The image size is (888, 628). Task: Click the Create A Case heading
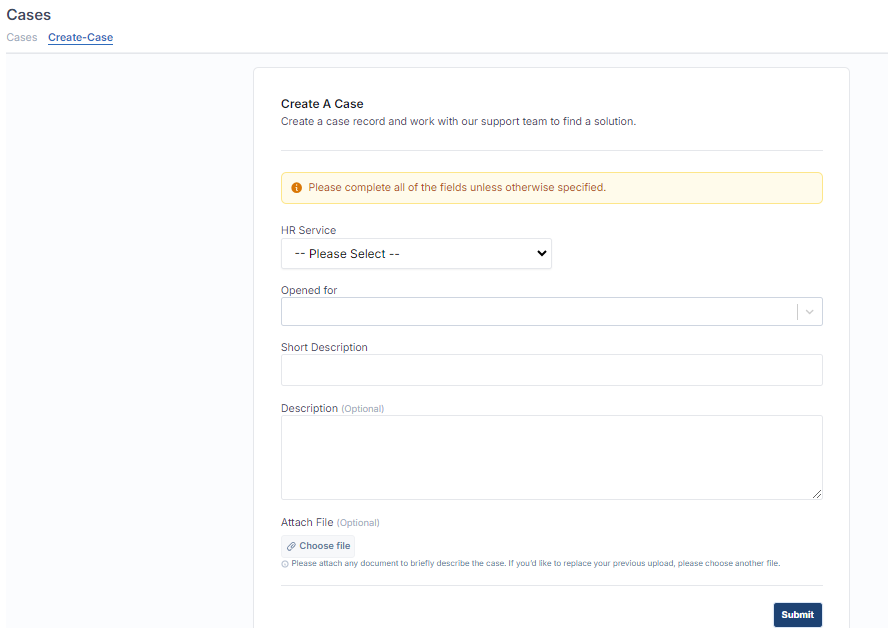(x=322, y=104)
